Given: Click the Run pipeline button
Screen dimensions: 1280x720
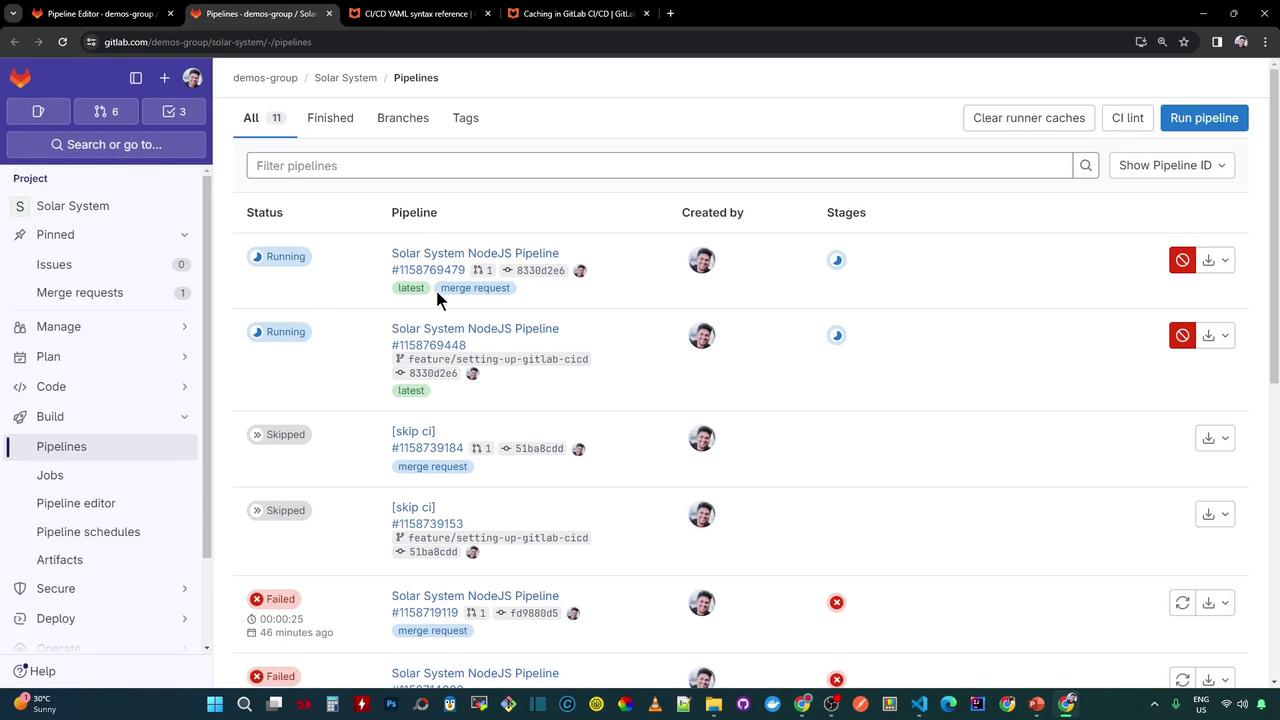Looking at the screenshot, I should [1204, 118].
